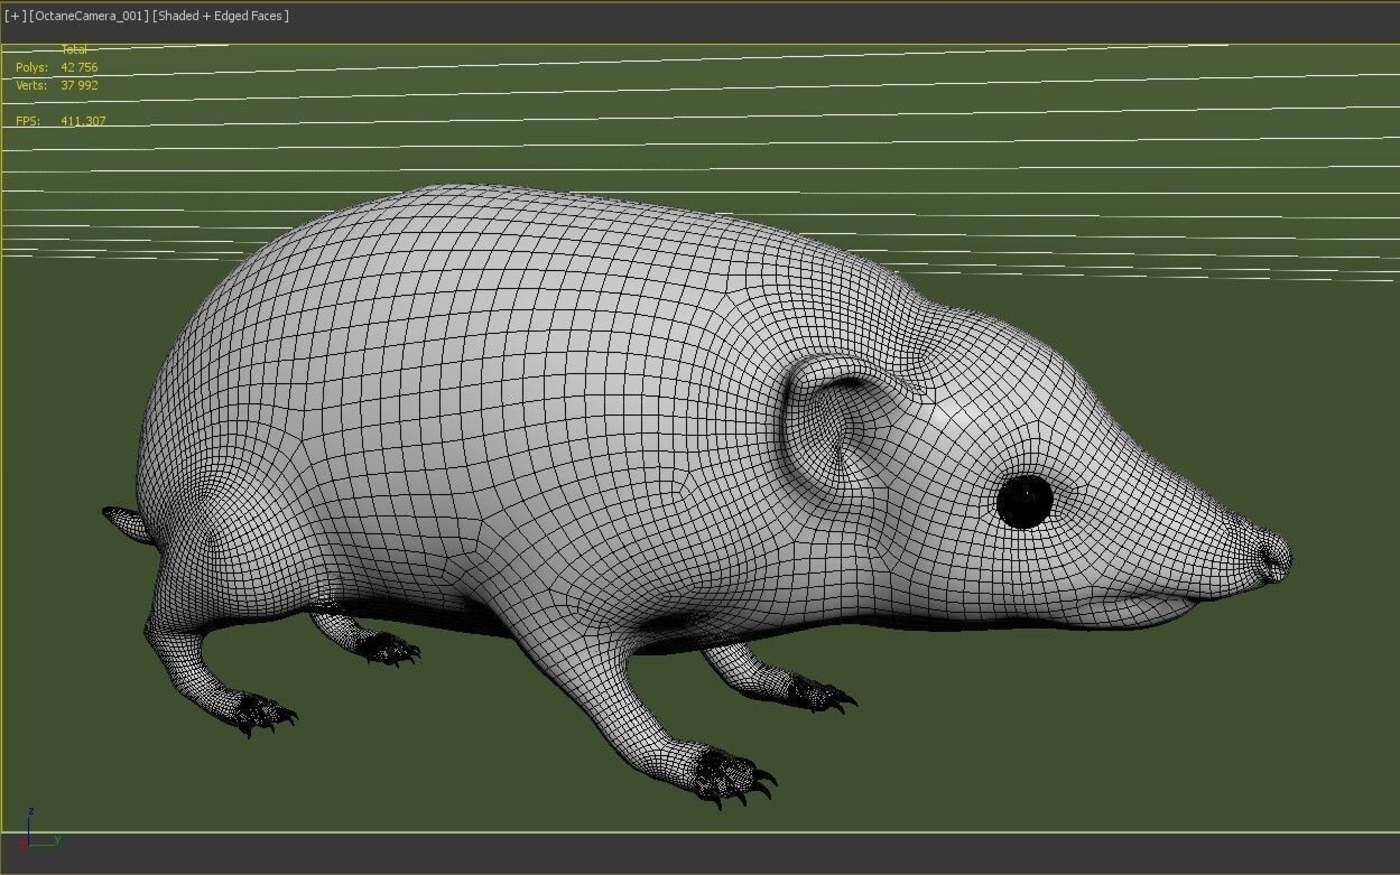Screen dimensions: 1400x875
Task: Click the Y axis label on the tripod
Action: click(57, 840)
